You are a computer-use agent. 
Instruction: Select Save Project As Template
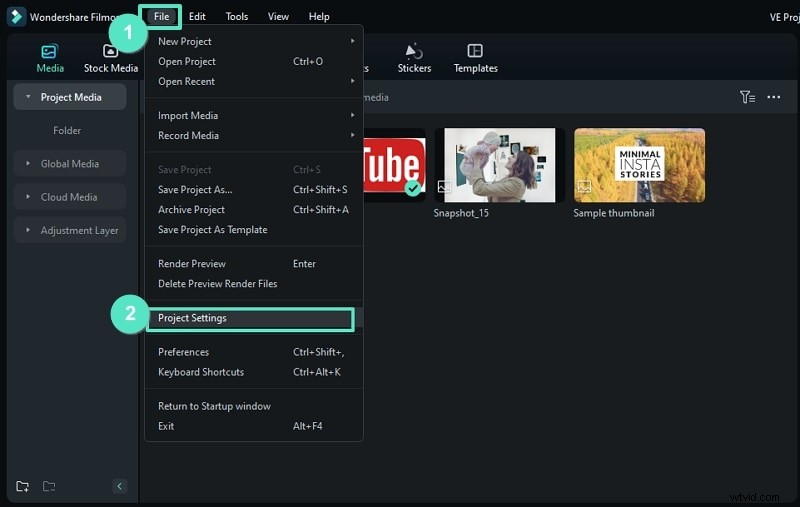(254, 230)
